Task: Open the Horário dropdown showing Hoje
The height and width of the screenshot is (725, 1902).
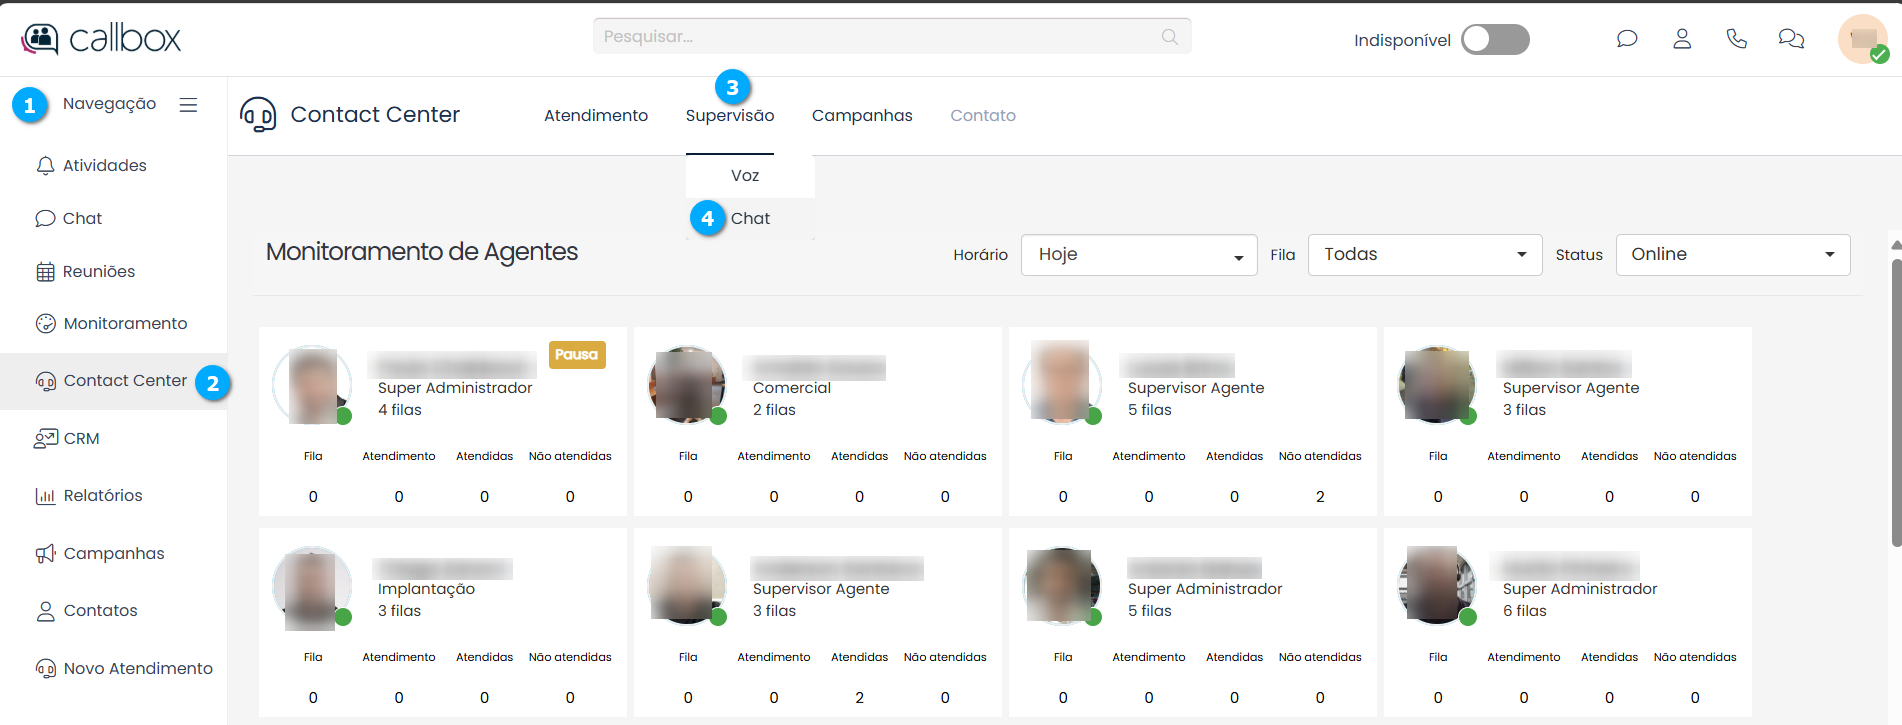Action: pyautogui.click(x=1138, y=255)
